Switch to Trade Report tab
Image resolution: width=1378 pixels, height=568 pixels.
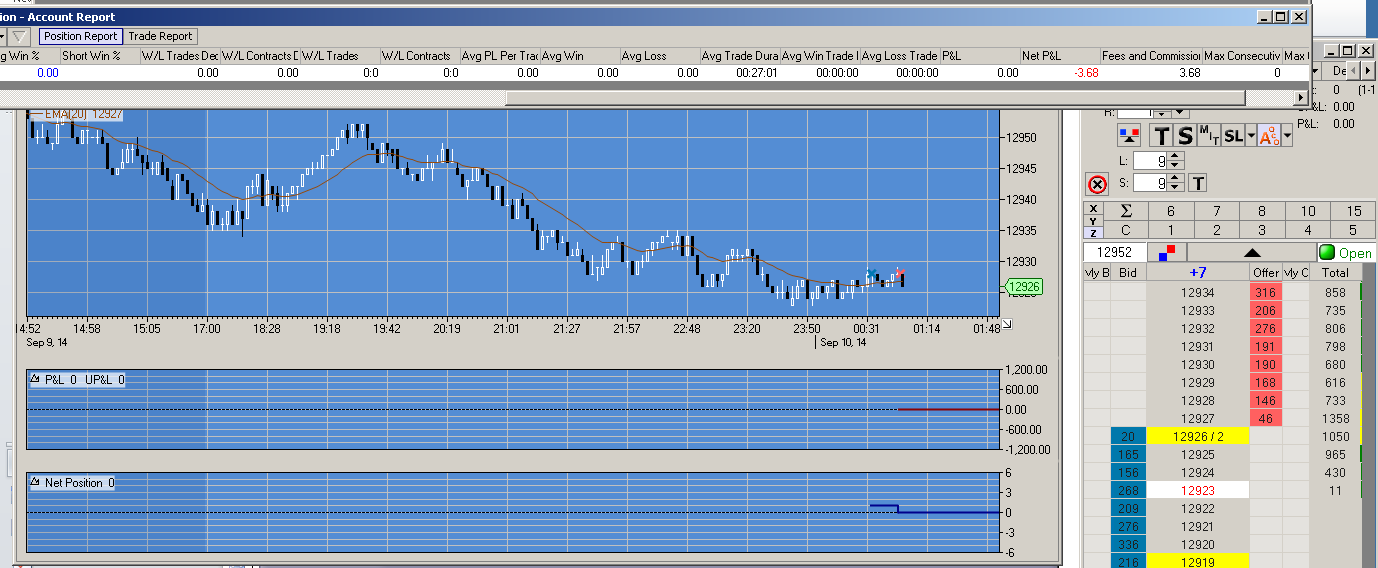[x=161, y=36]
